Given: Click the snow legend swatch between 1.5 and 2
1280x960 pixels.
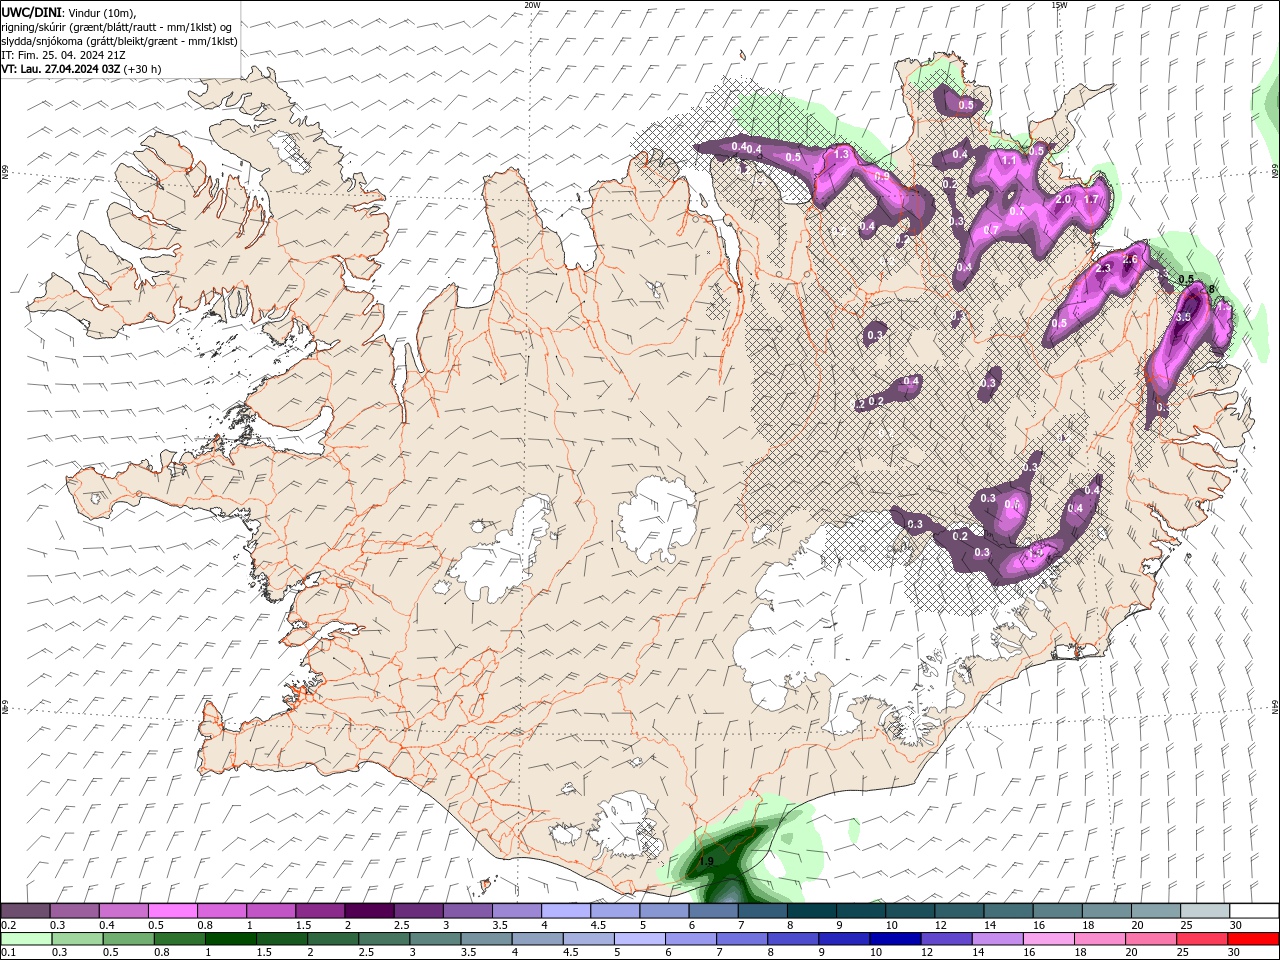Looking at the screenshot, I should (320, 911).
